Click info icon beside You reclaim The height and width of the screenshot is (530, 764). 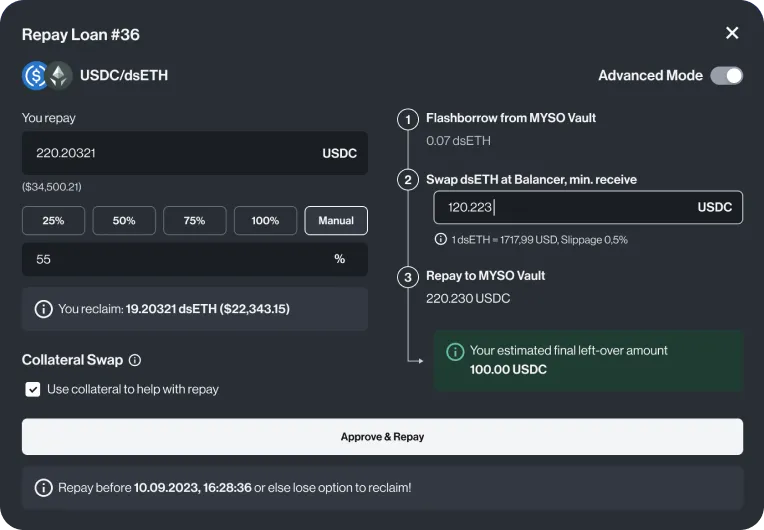pos(43,309)
